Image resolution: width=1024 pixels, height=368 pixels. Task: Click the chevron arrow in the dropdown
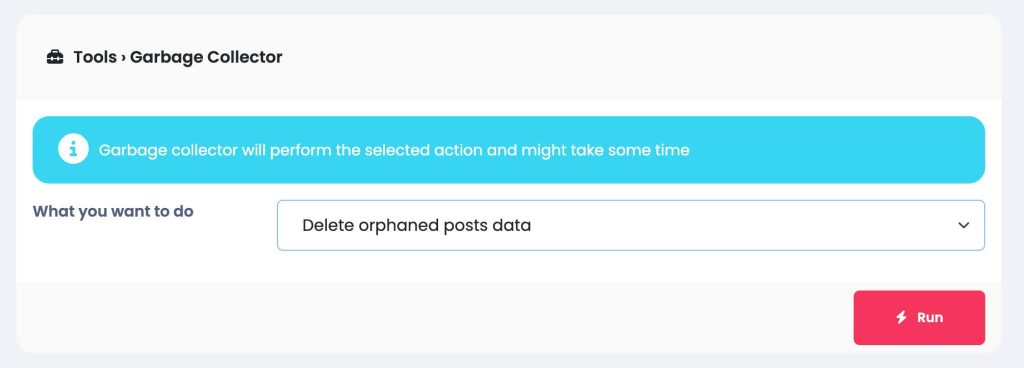[x=963, y=225]
